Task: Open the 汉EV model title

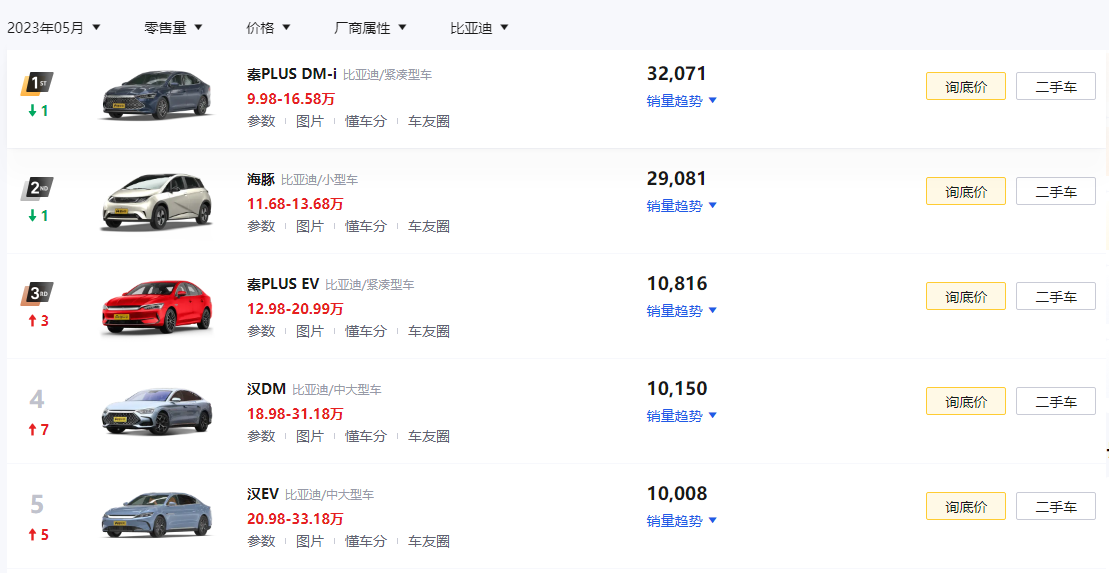Action: click(262, 494)
